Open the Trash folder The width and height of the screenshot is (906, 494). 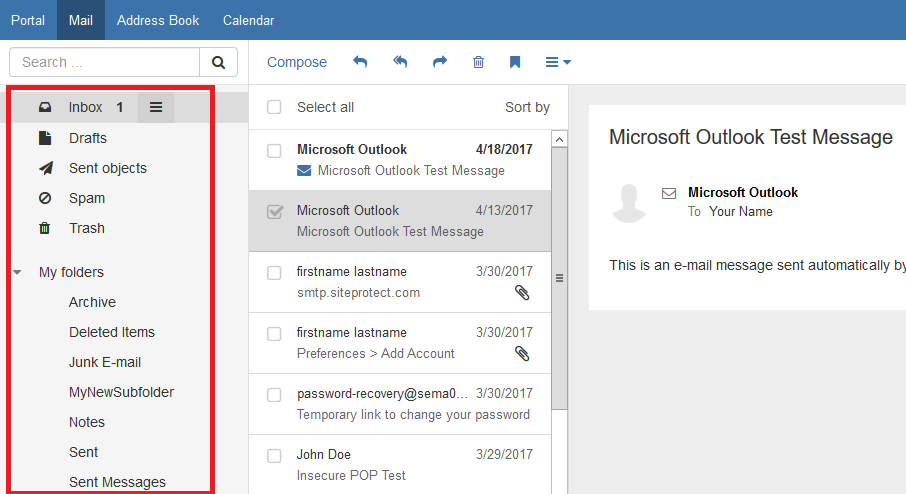pyautogui.click(x=87, y=228)
